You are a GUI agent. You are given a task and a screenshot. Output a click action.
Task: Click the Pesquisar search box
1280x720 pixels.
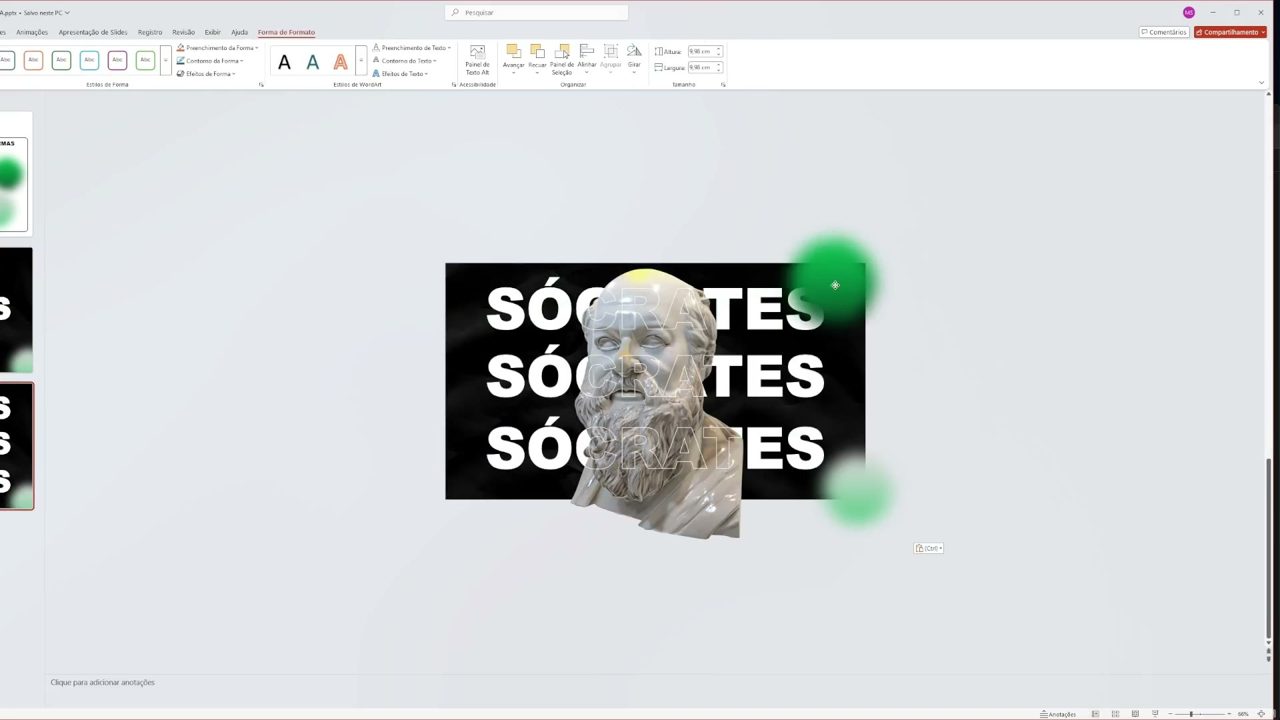(537, 12)
